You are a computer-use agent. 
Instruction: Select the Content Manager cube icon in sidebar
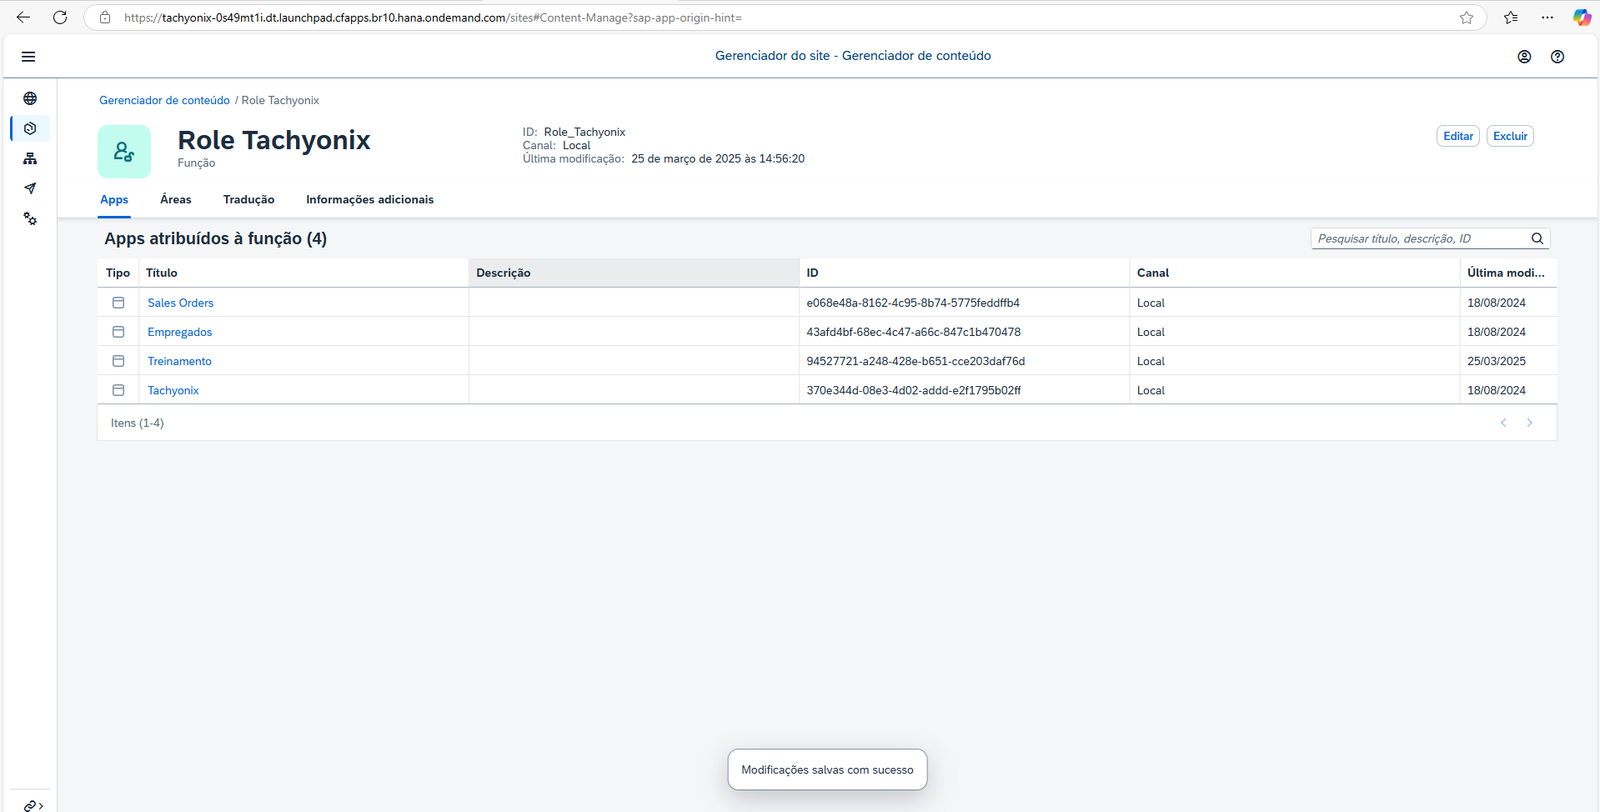[x=30, y=128]
